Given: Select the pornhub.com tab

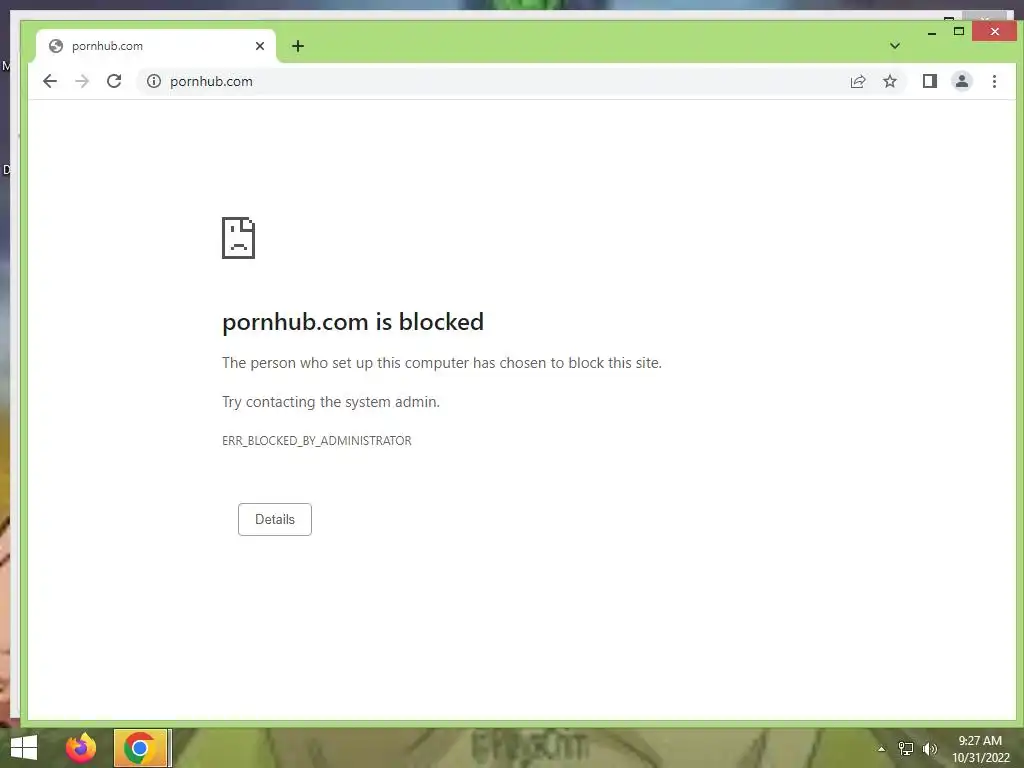Looking at the screenshot, I should tap(157, 46).
